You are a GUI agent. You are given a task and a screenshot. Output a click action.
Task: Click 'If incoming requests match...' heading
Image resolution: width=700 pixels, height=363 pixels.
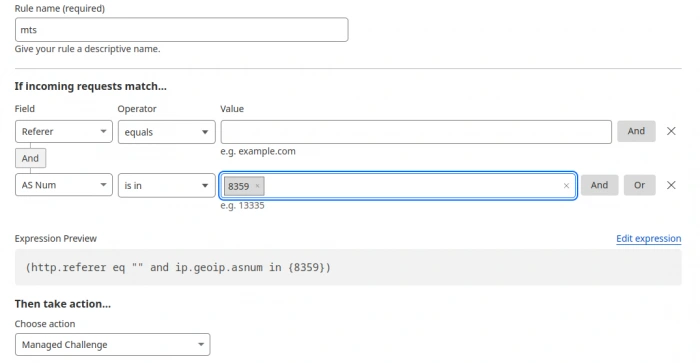(x=91, y=86)
